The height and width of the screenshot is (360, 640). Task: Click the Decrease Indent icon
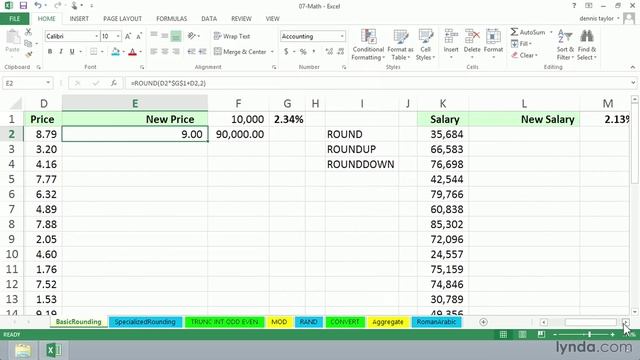click(191, 51)
